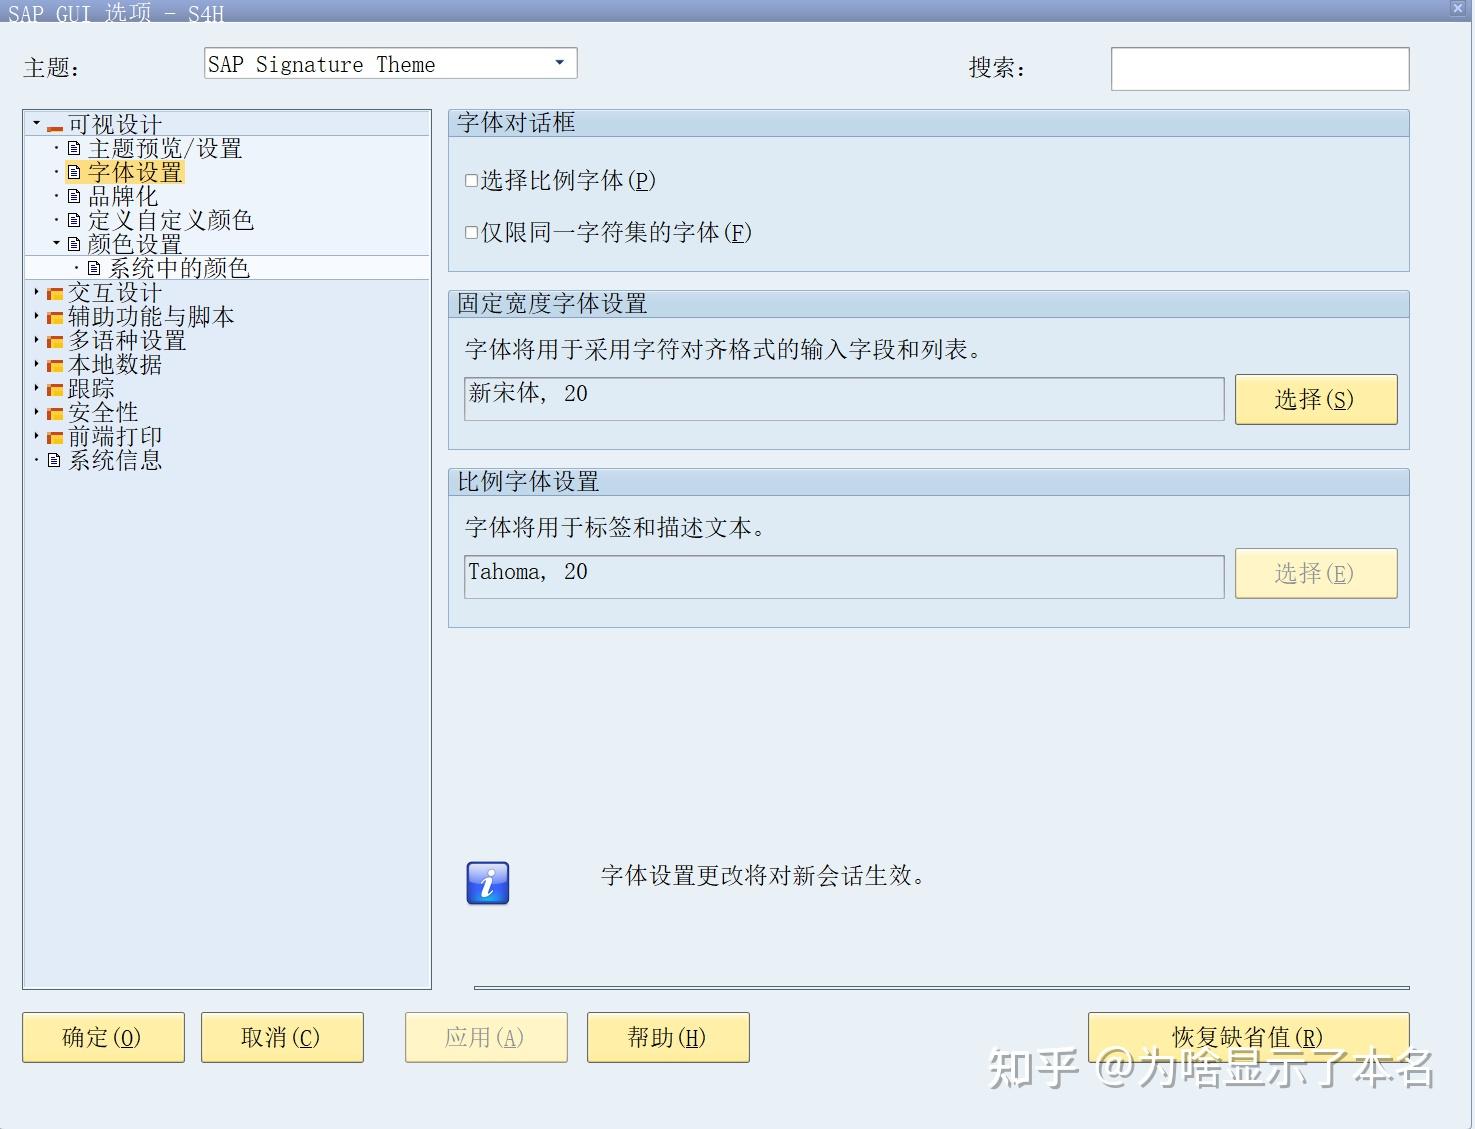This screenshot has height=1129, width=1475.
Task: Click the 系统中的颜色 page icon
Action: click(94, 267)
